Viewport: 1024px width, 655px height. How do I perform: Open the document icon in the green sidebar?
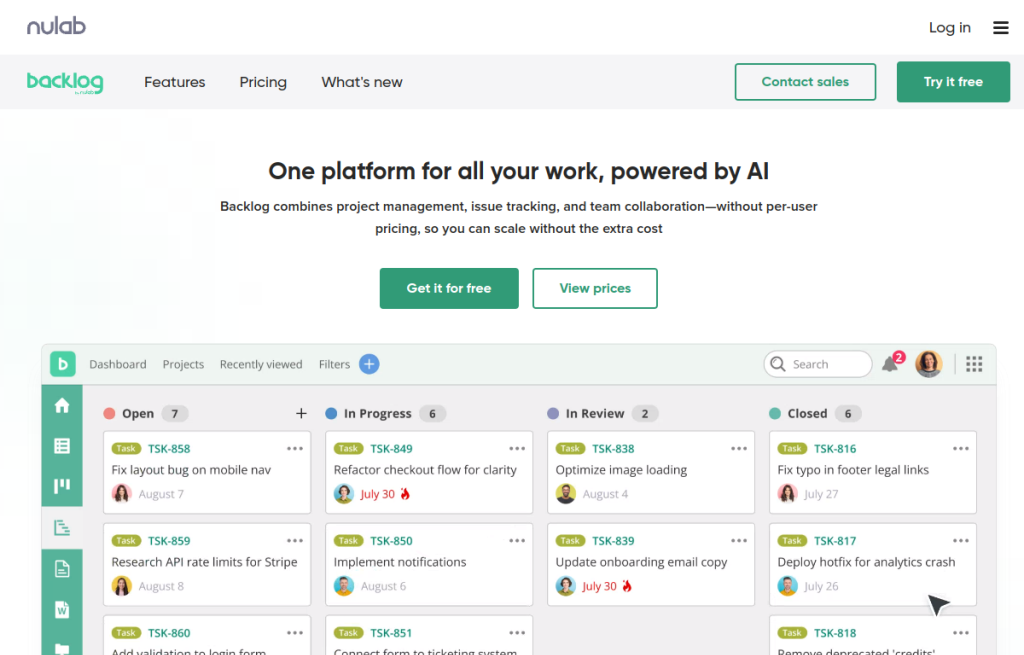click(62, 569)
